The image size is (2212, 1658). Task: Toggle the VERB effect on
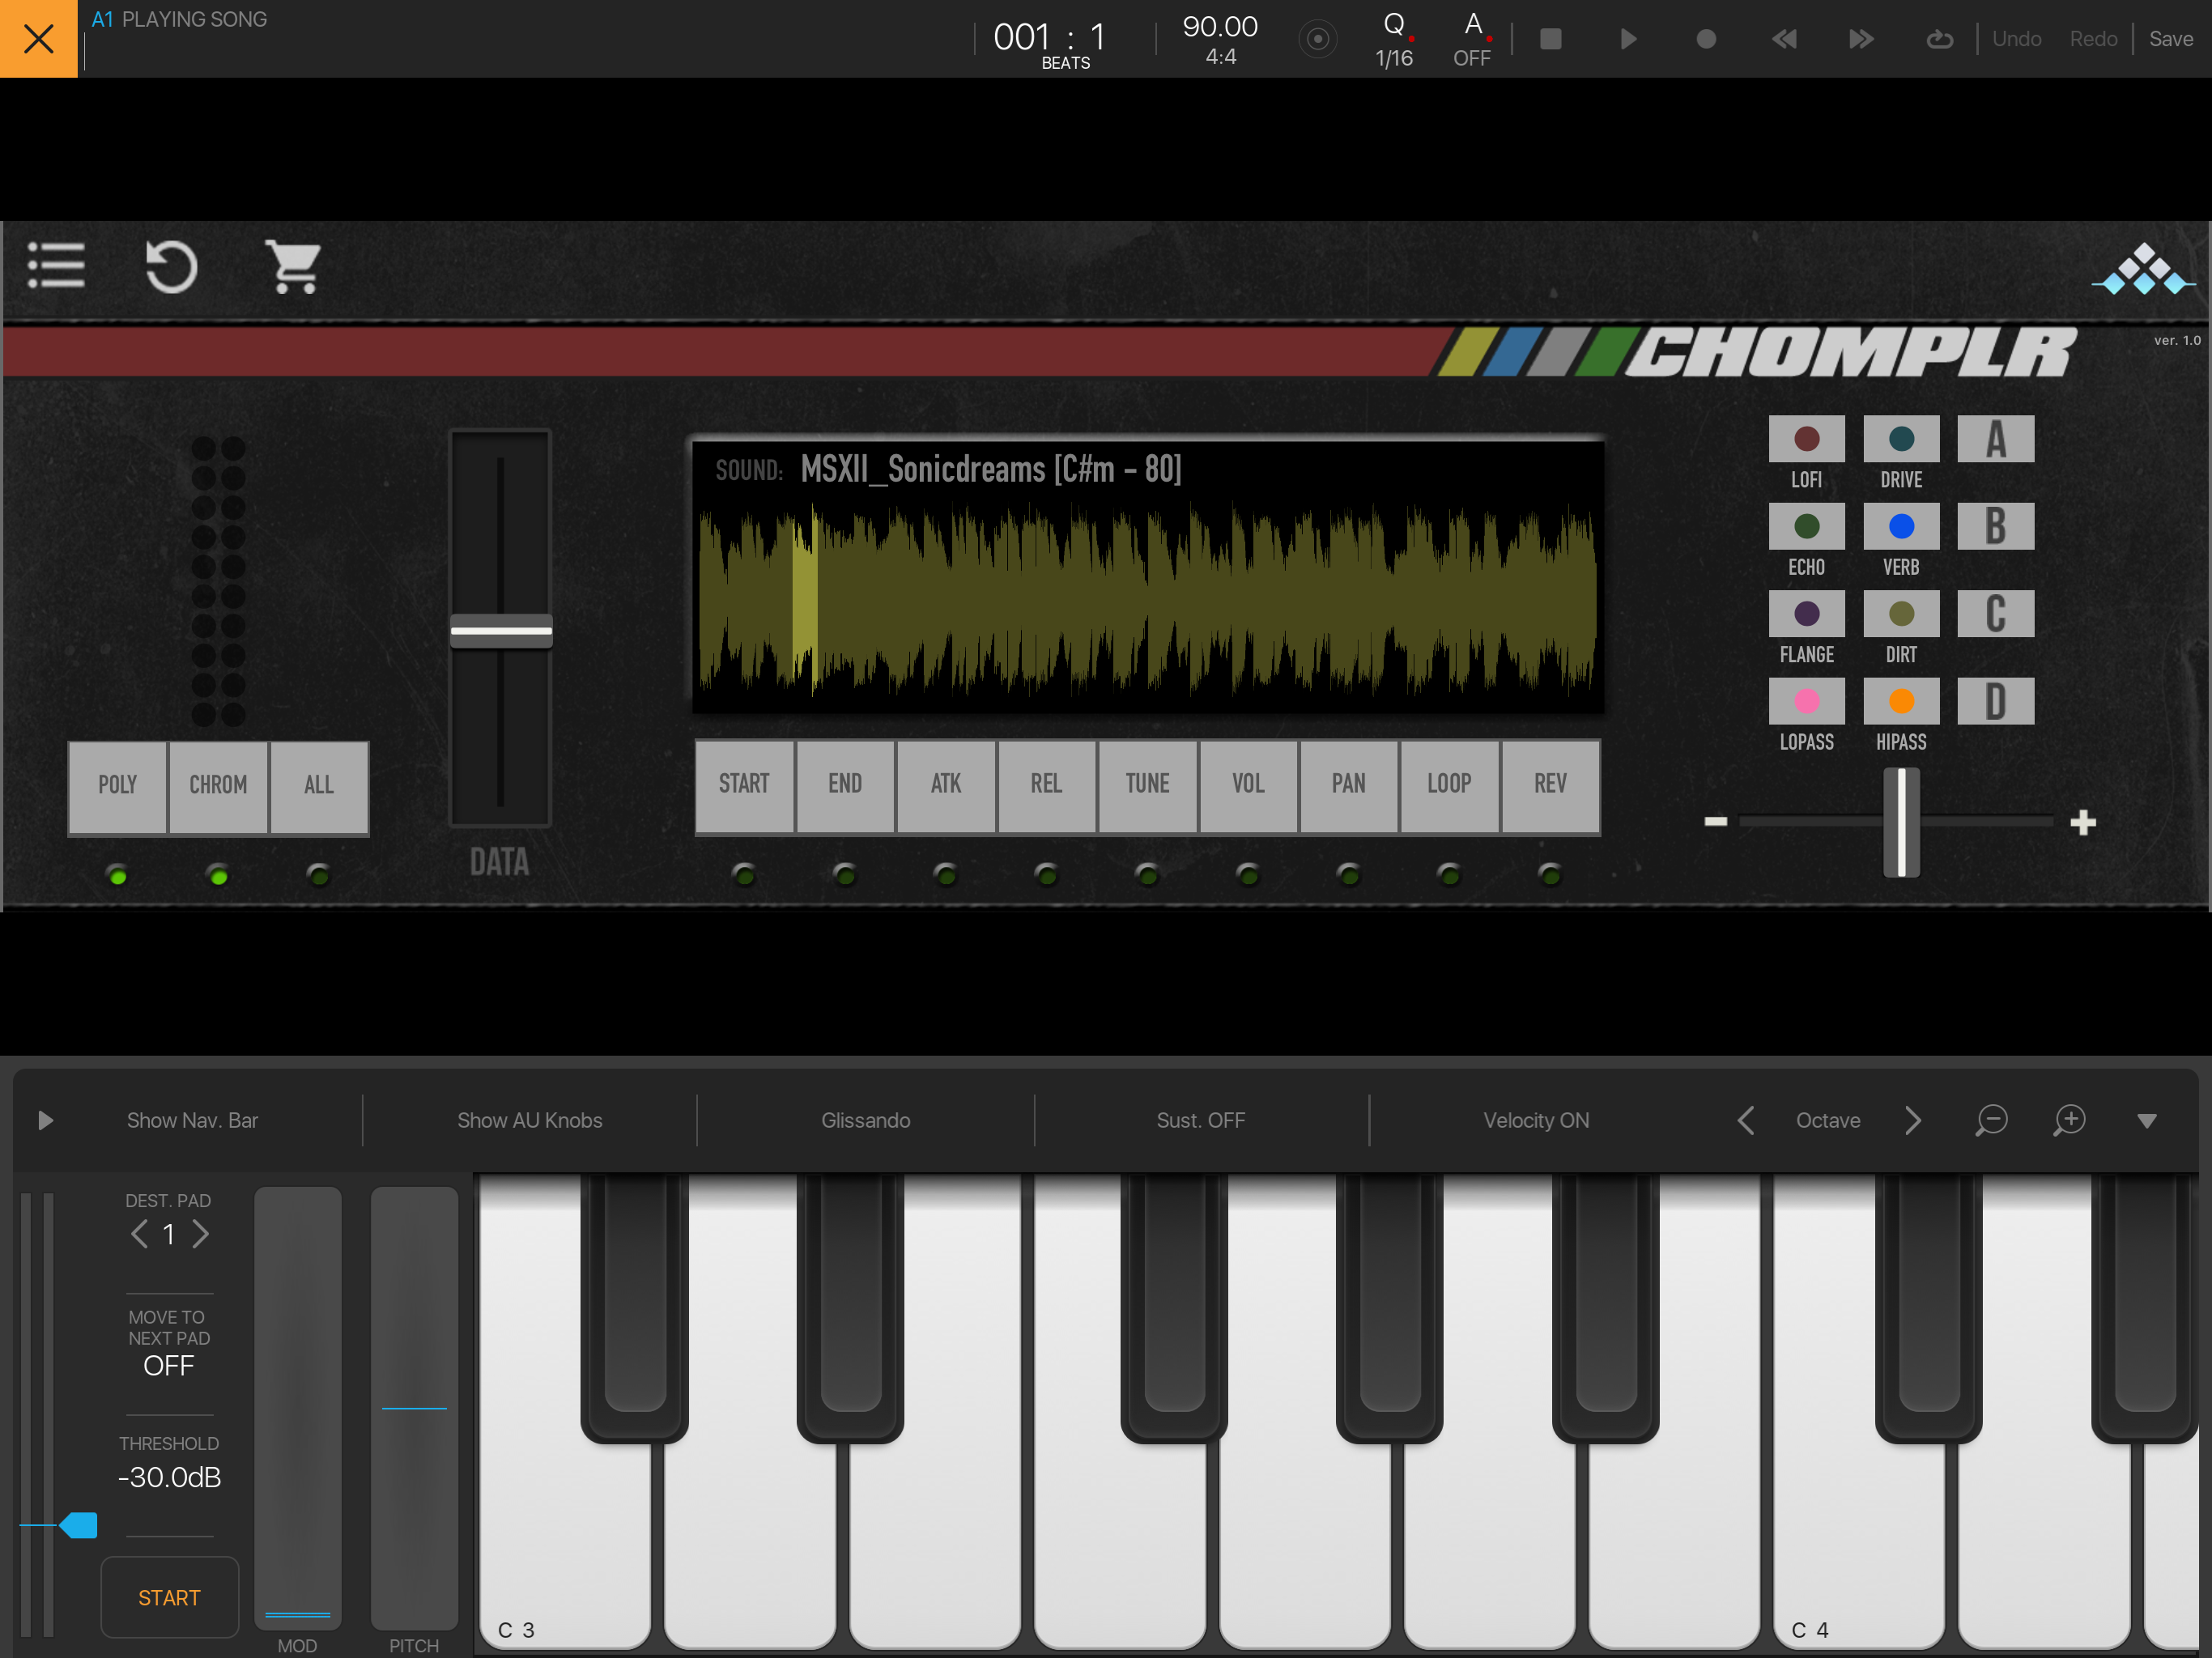click(x=1900, y=527)
